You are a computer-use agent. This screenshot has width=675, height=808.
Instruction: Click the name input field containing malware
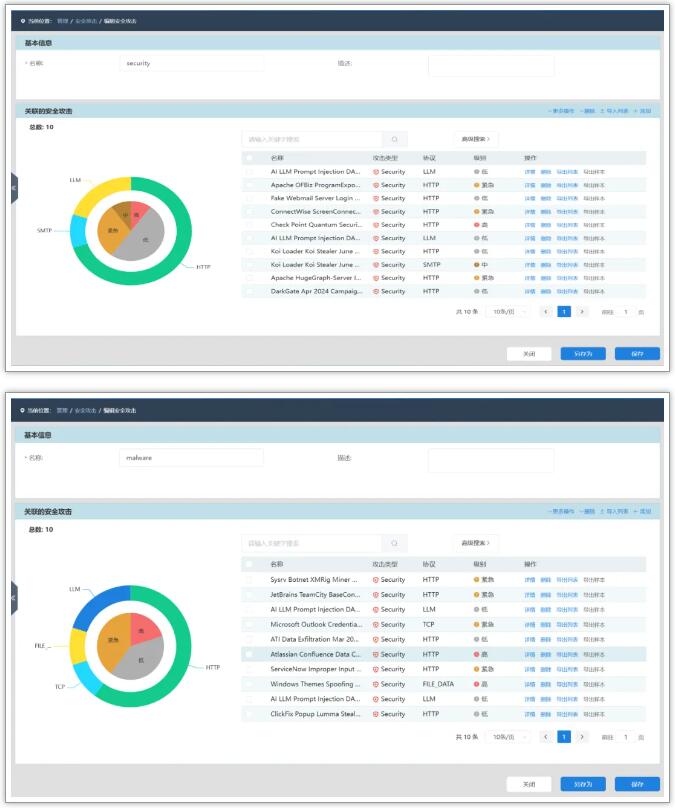pyautogui.click(x=190, y=458)
